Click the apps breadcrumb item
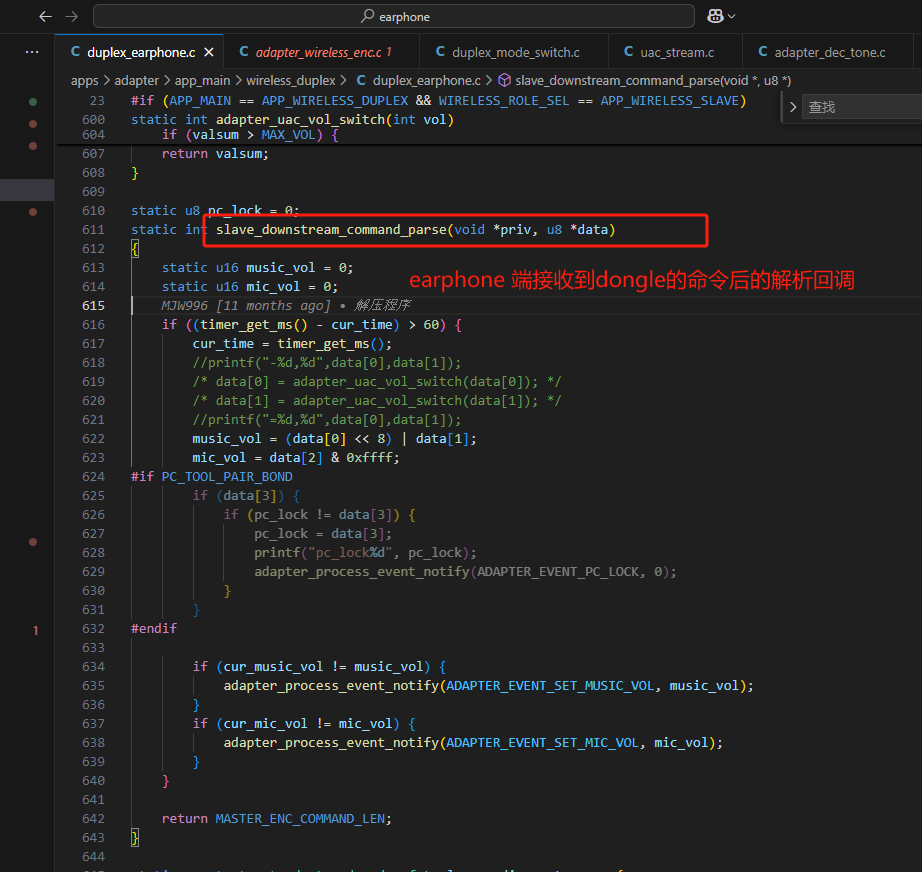The width and height of the screenshot is (922, 872). [x=85, y=81]
